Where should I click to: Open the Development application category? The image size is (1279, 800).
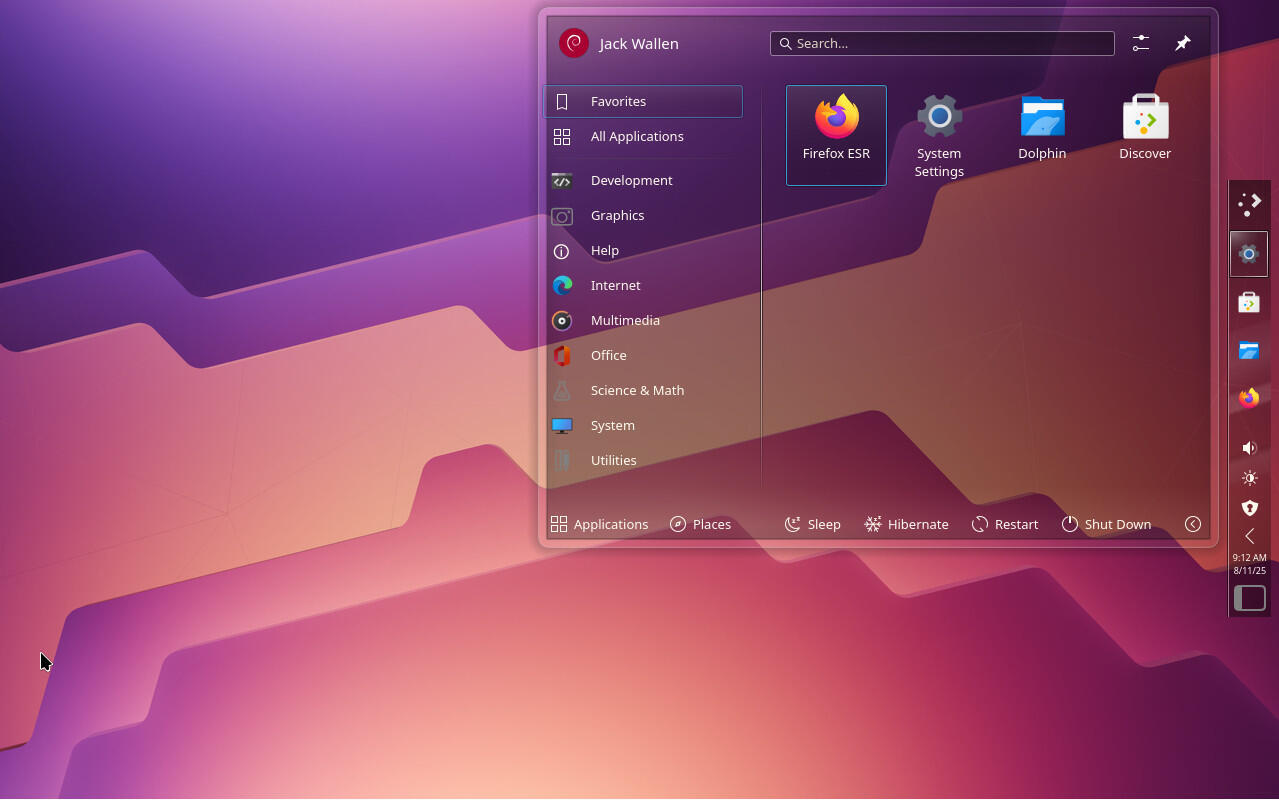(x=631, y=180)
